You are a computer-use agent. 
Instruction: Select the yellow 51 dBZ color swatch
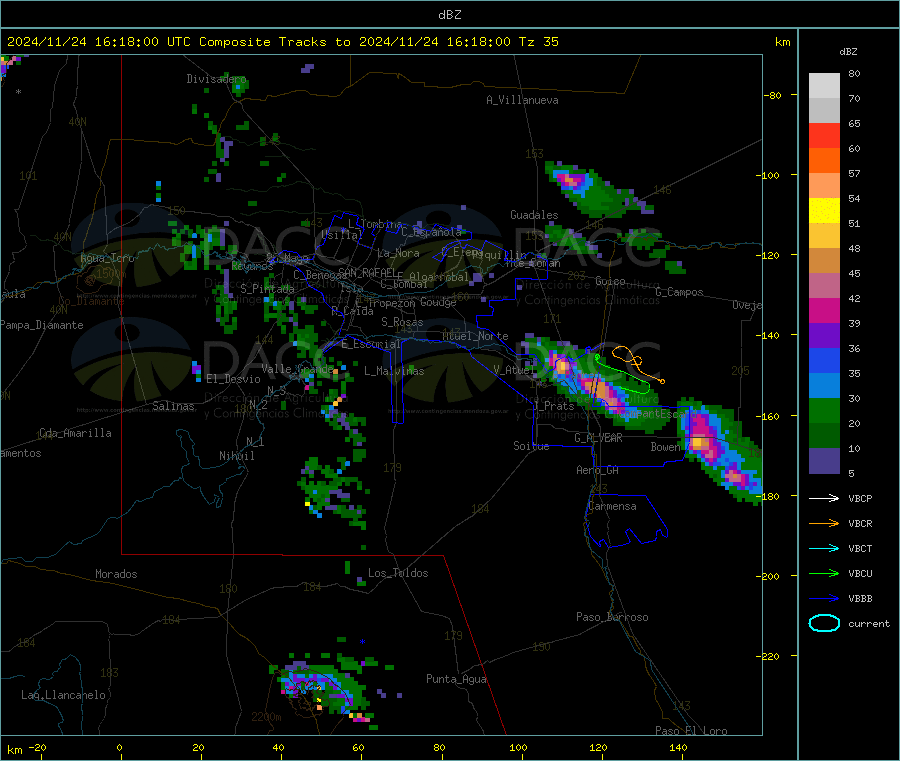[824, 211]
